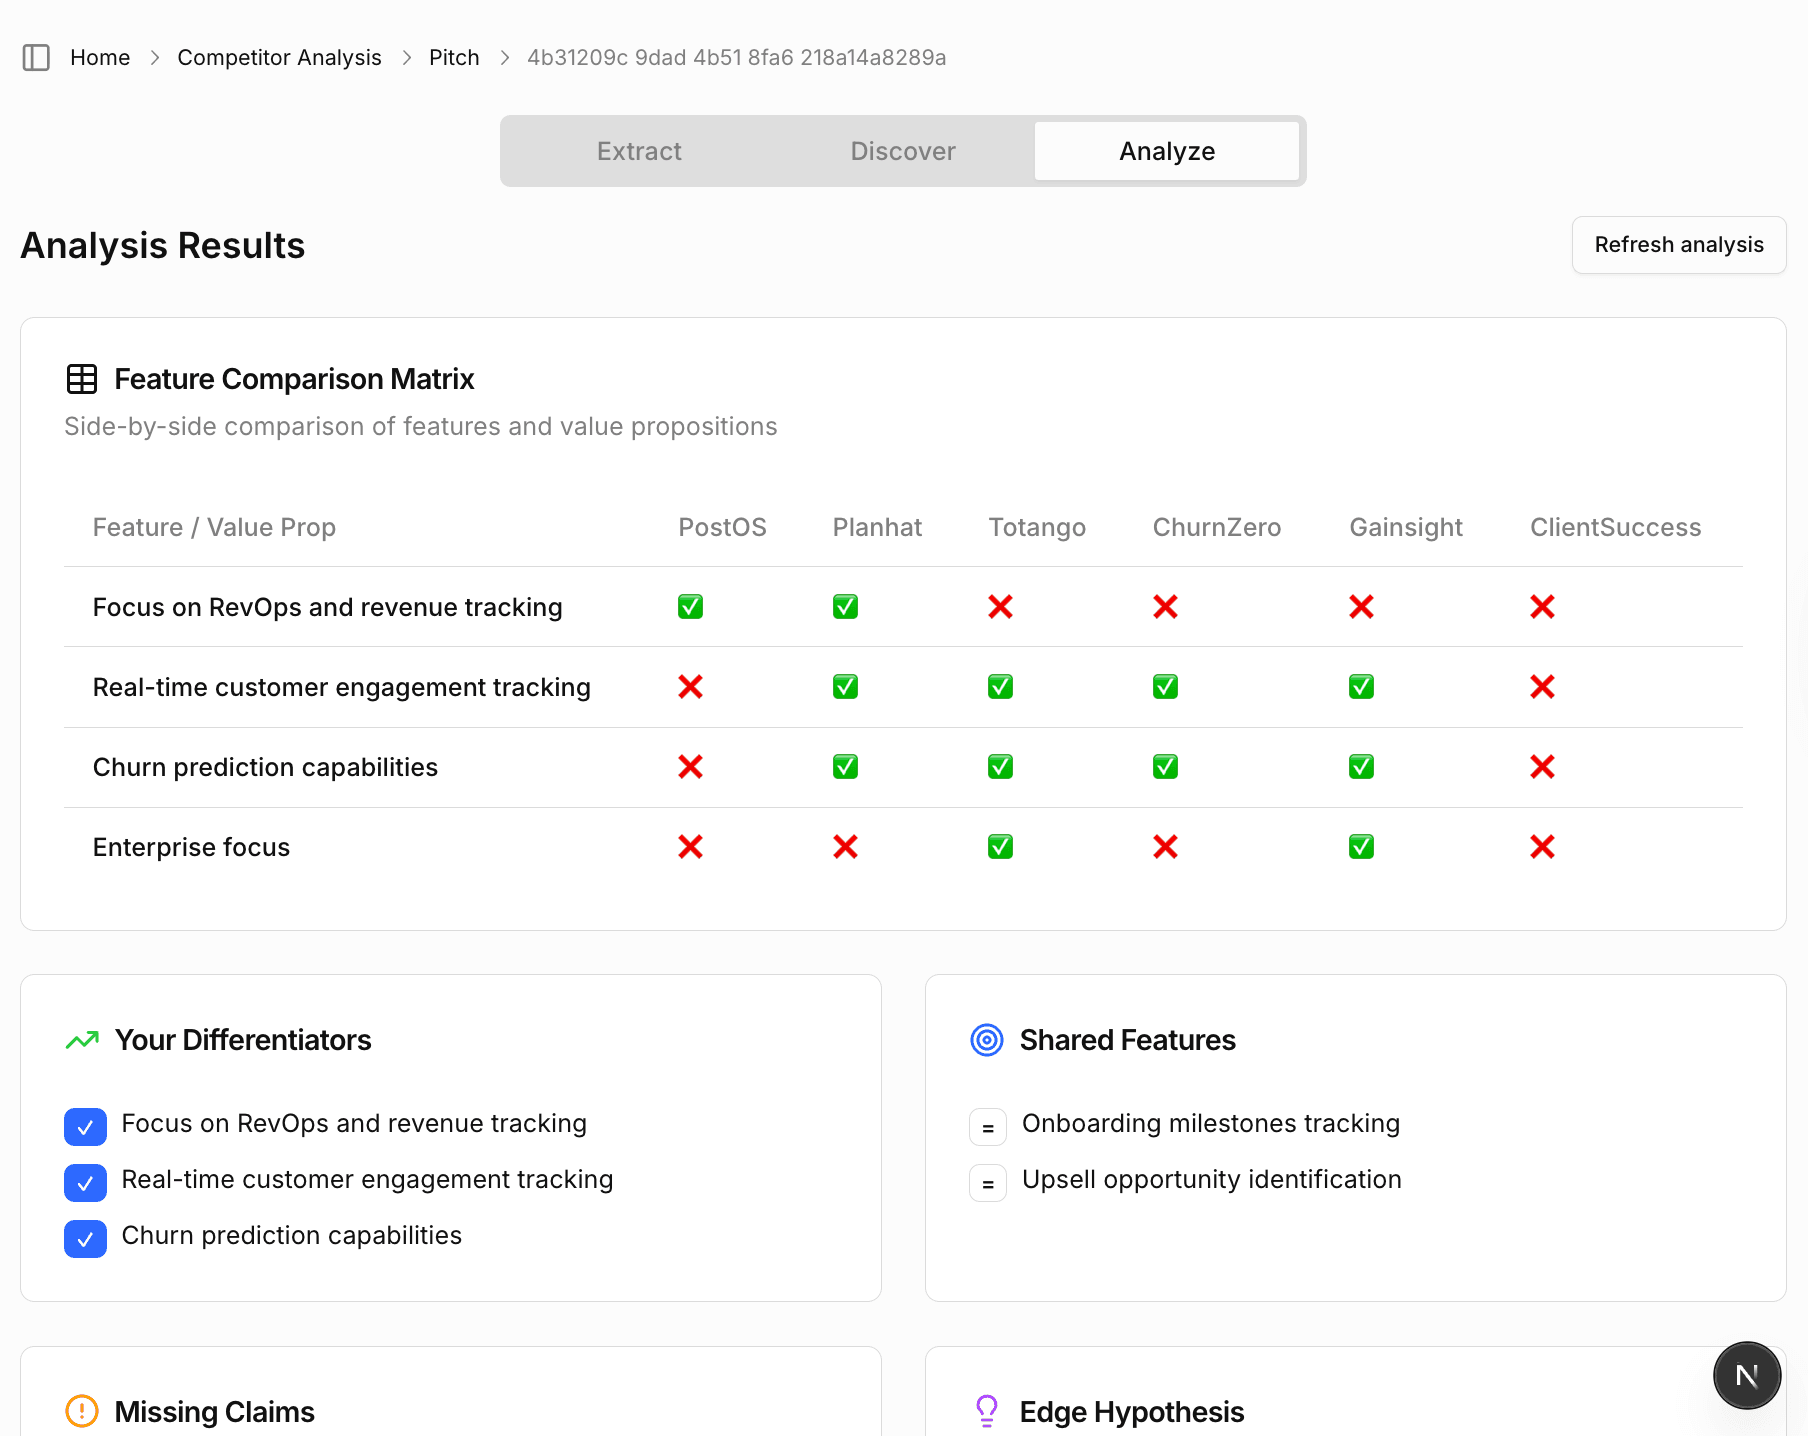Click the equals icon beside Onboarding milestones tracking
The height and width of the screenshot is (1436, 1808).
(987, 1126)
